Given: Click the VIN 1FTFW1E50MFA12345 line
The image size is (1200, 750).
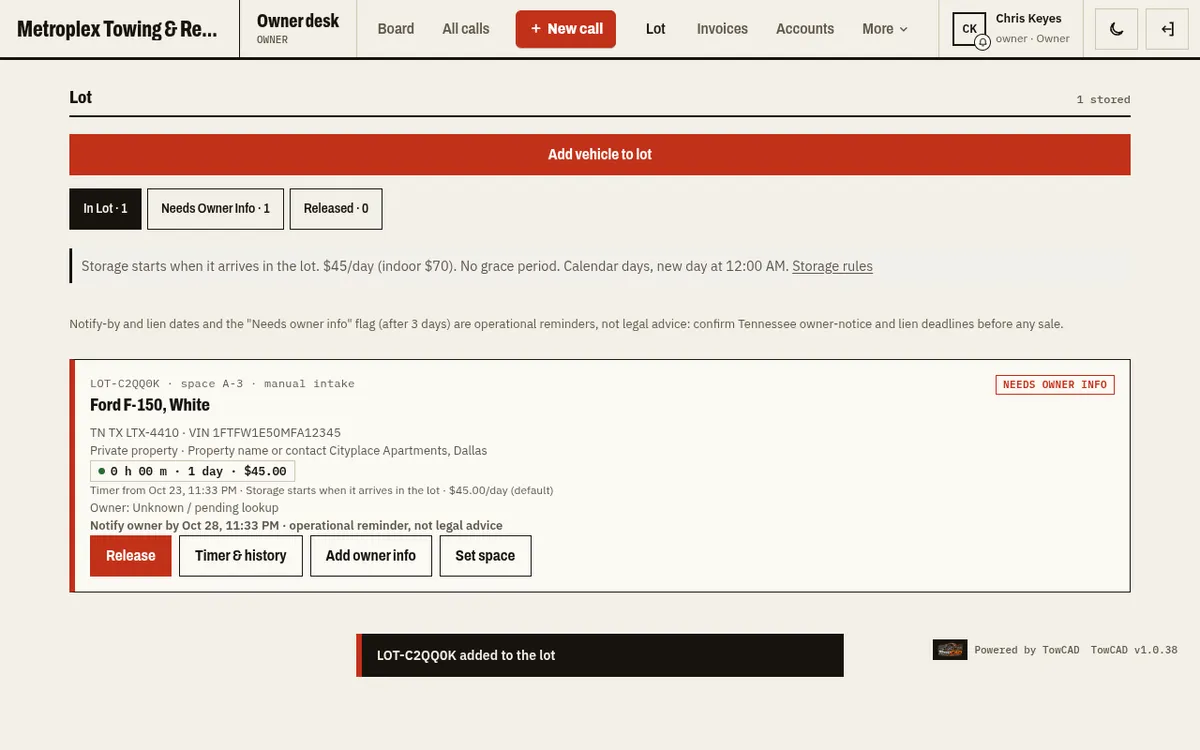Looking at the screenshot, I should pyautogui.click(x=215, y=433).
